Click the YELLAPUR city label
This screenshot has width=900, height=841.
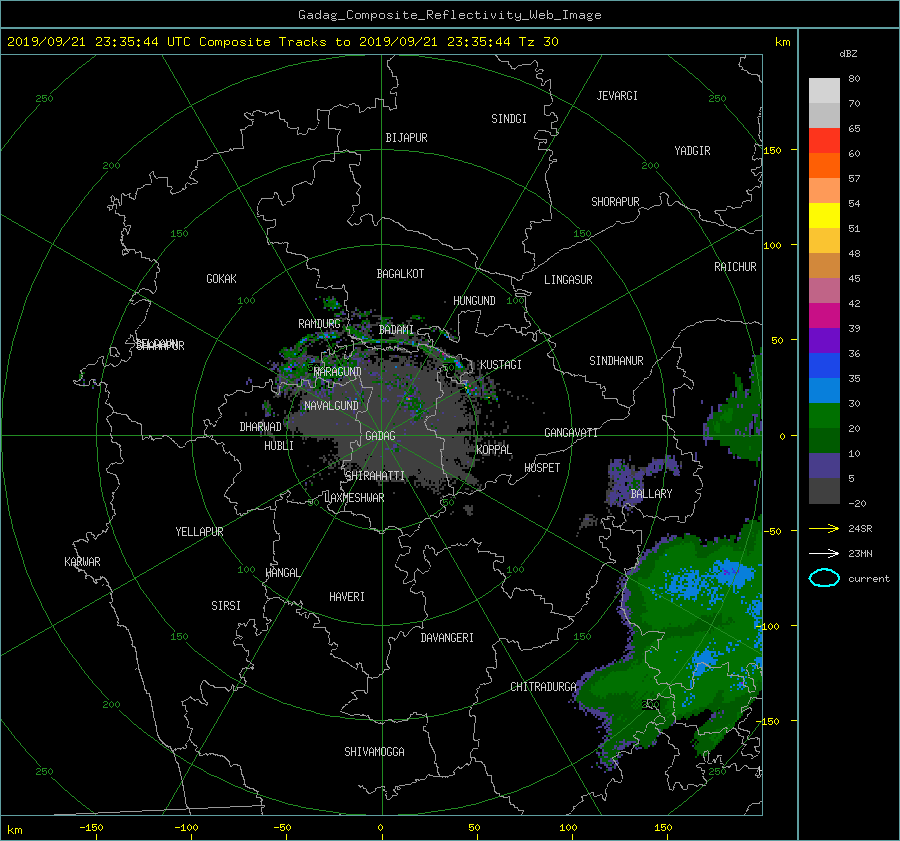[199, 532]
